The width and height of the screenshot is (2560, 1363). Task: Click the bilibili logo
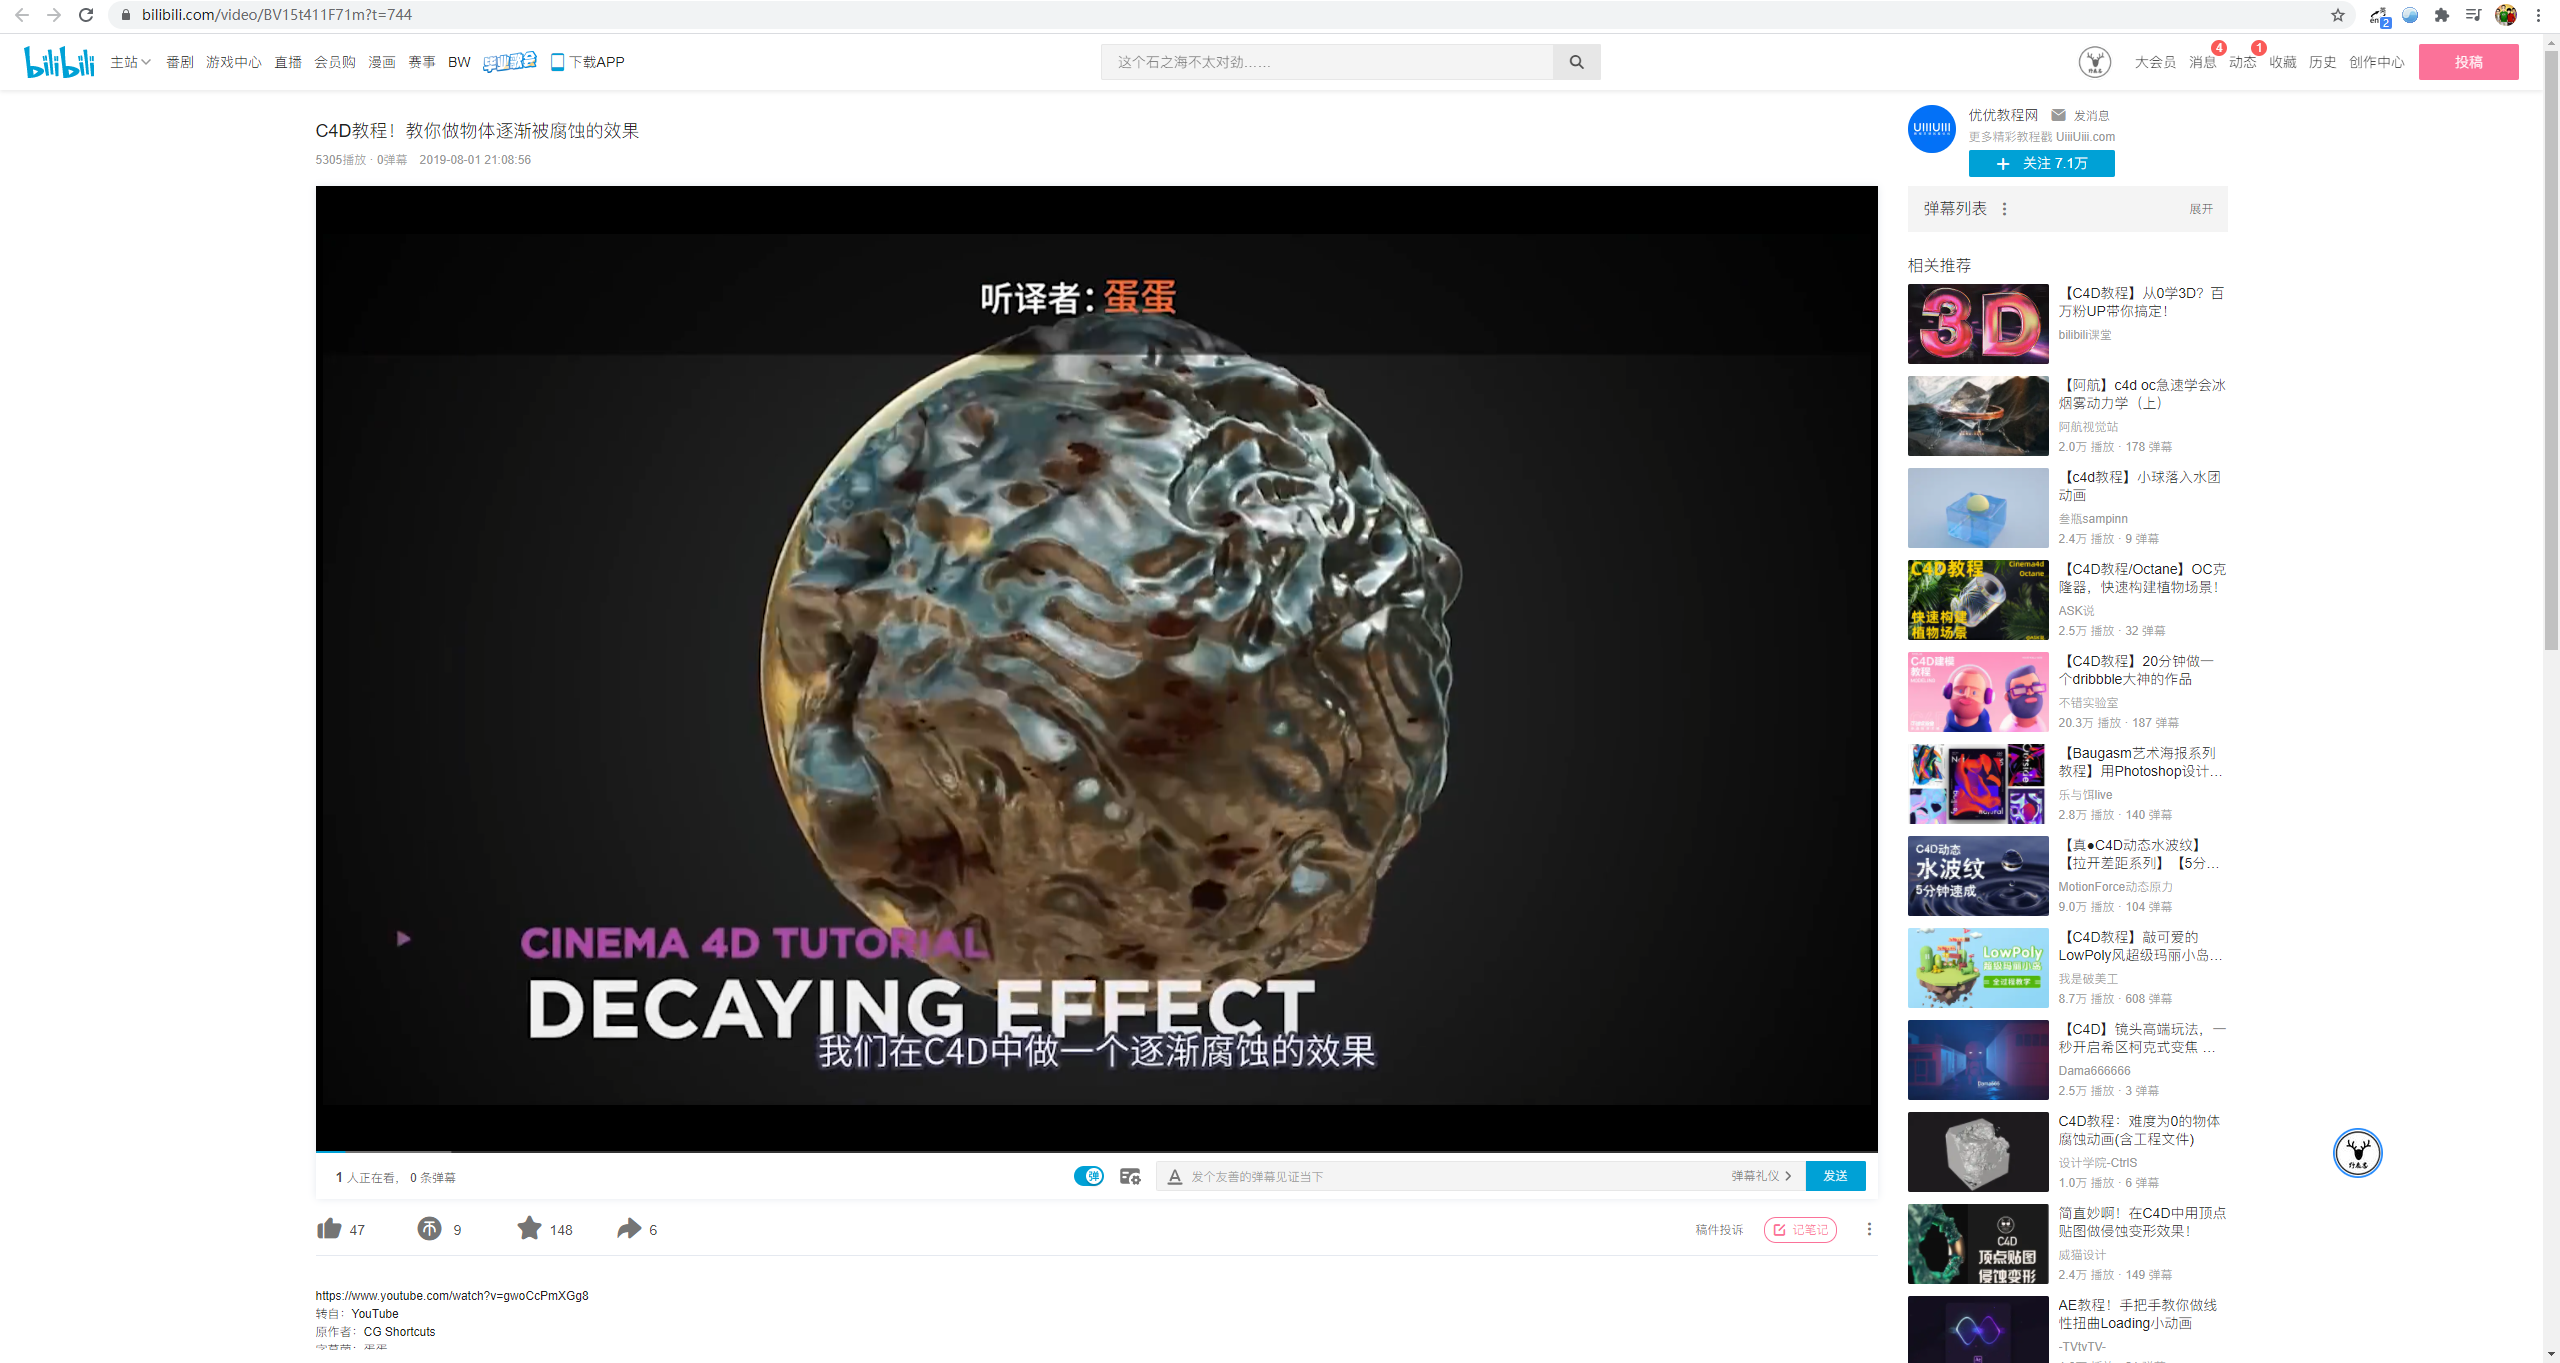click(59, 62)
